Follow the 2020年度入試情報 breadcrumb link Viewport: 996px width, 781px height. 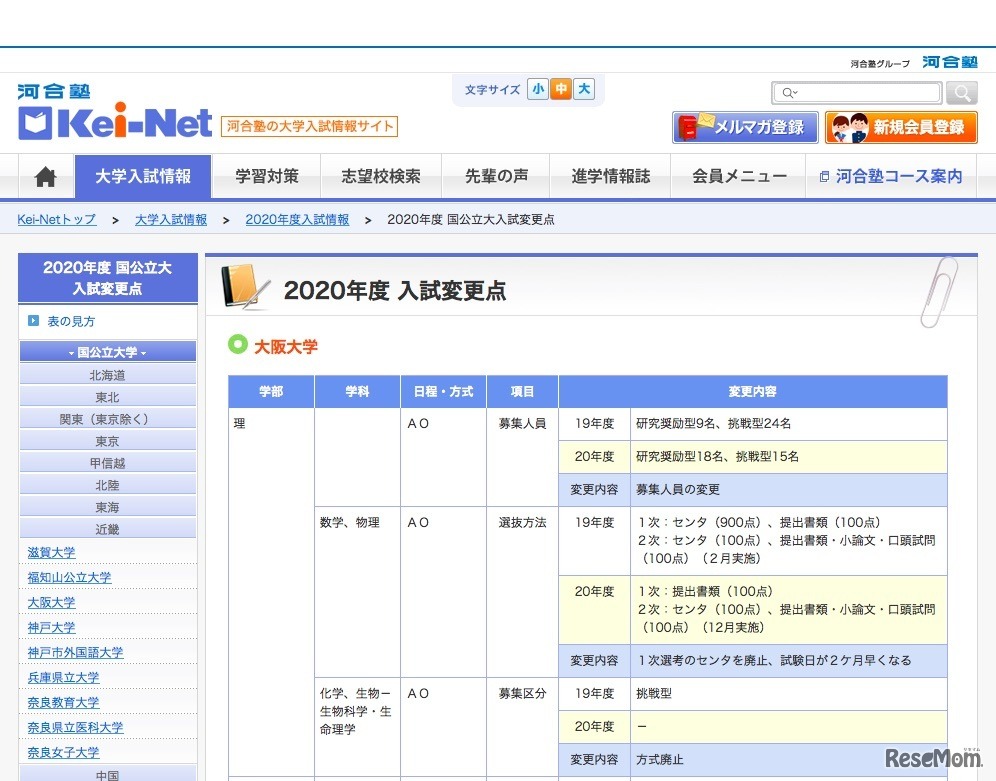[x=297, y=220]
